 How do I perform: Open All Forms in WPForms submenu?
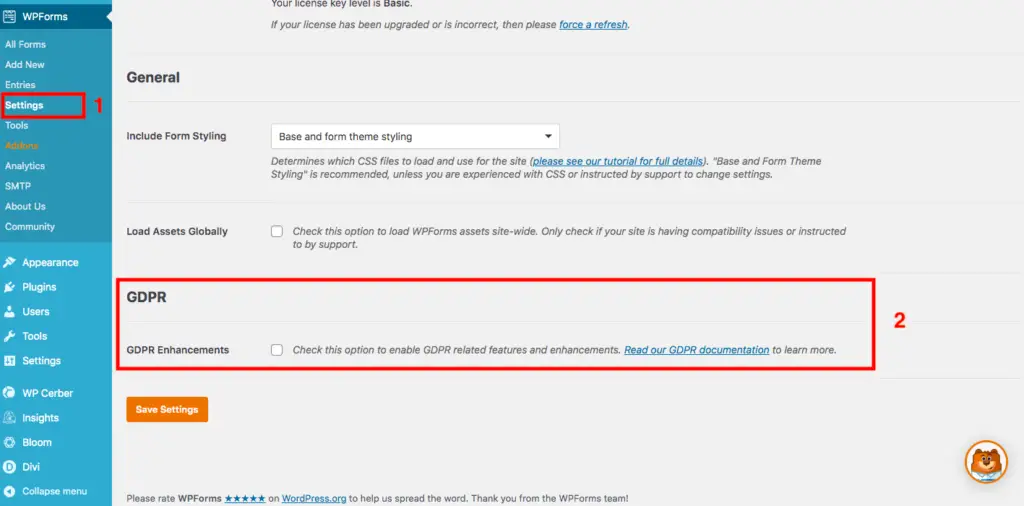coord(25,44)
